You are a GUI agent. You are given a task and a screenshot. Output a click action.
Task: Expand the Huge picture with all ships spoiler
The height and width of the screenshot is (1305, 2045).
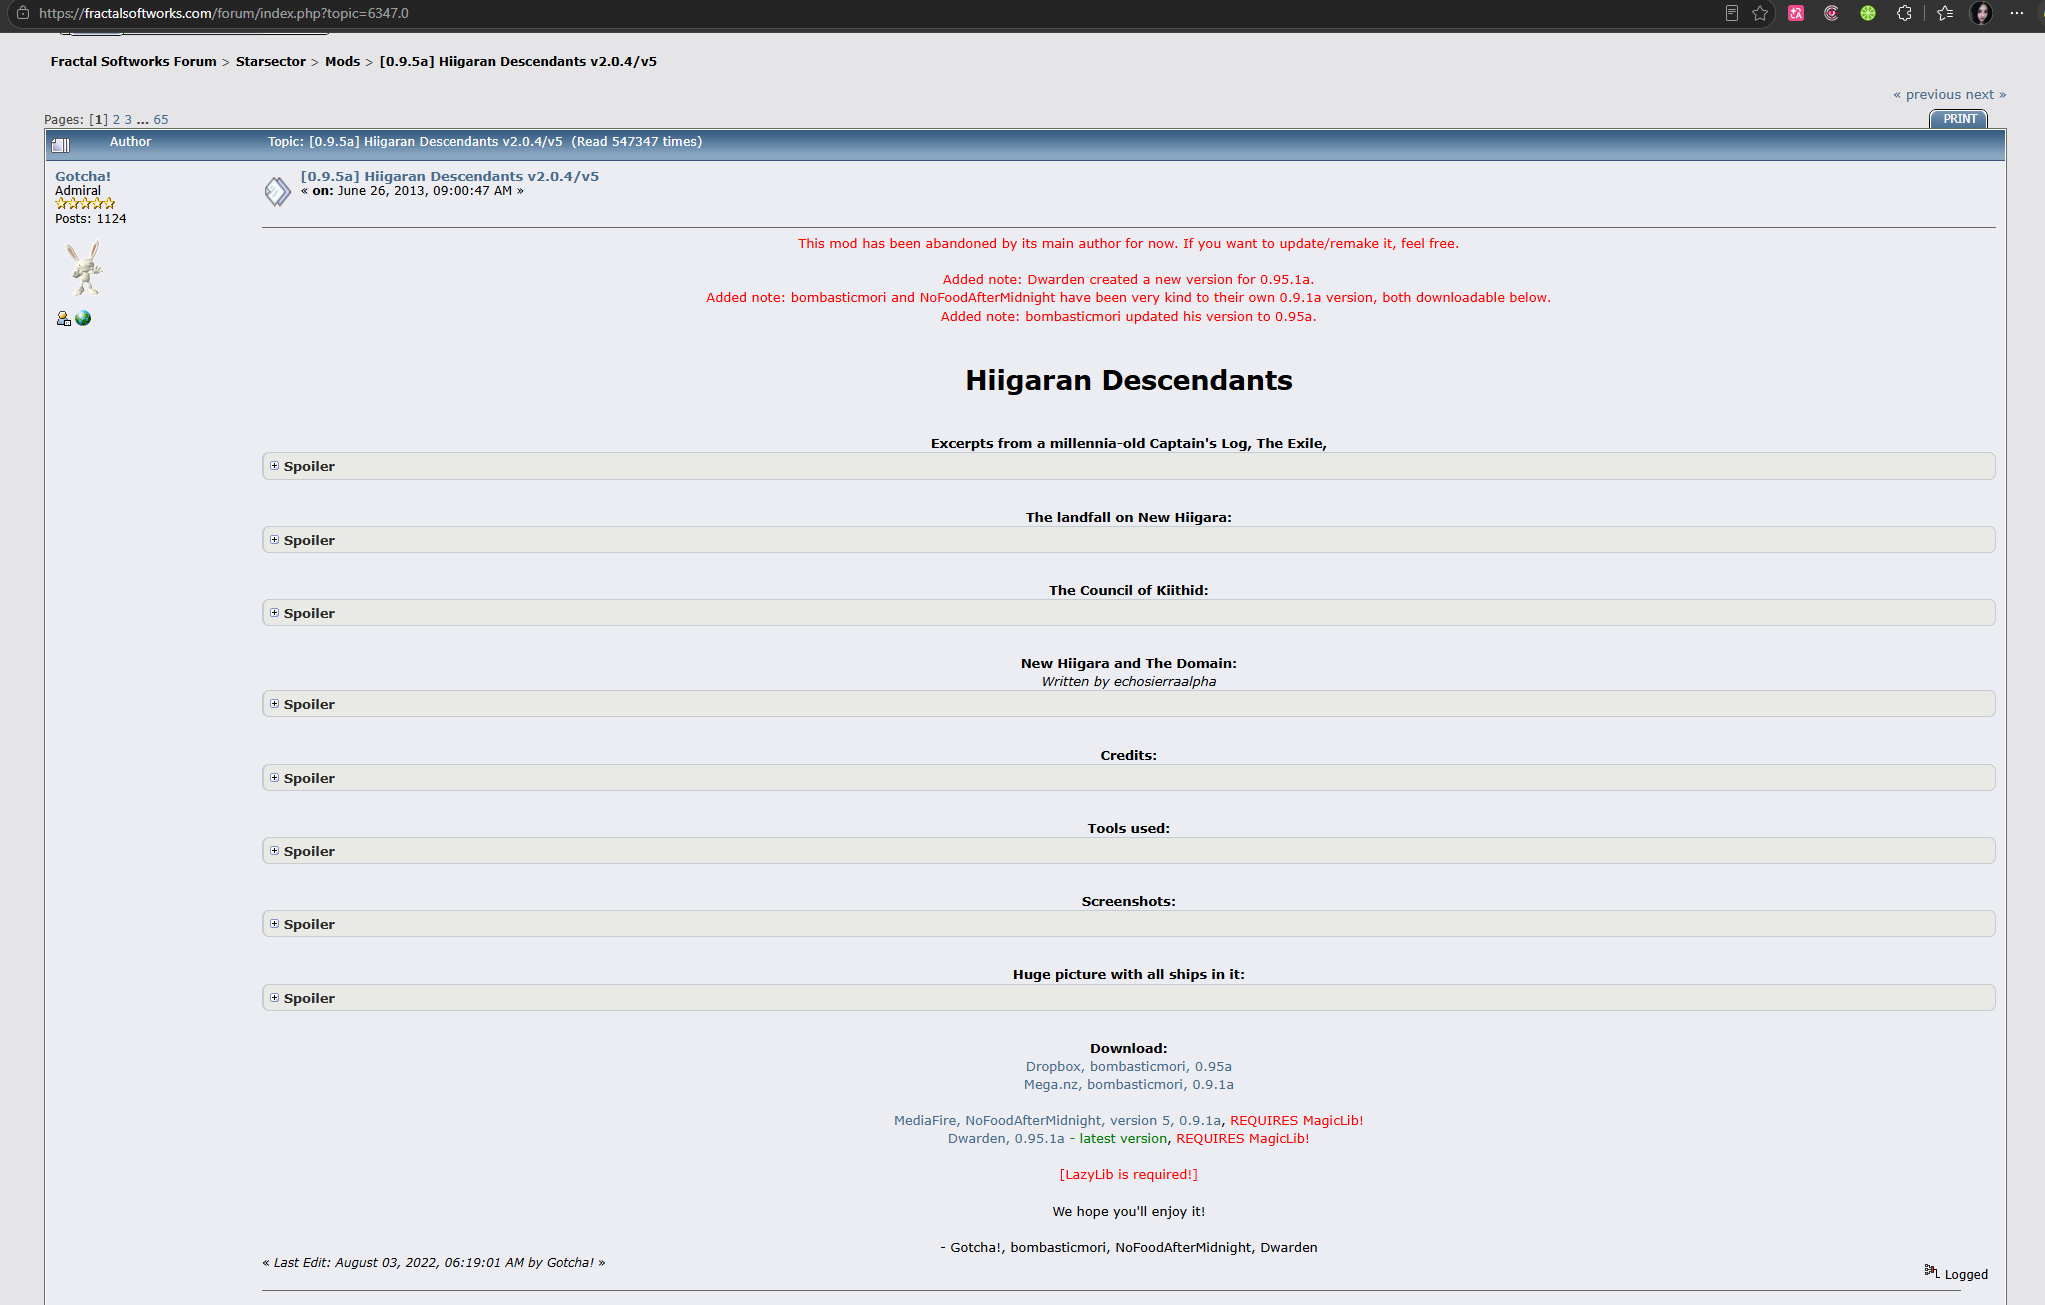tap(1128, 998)
